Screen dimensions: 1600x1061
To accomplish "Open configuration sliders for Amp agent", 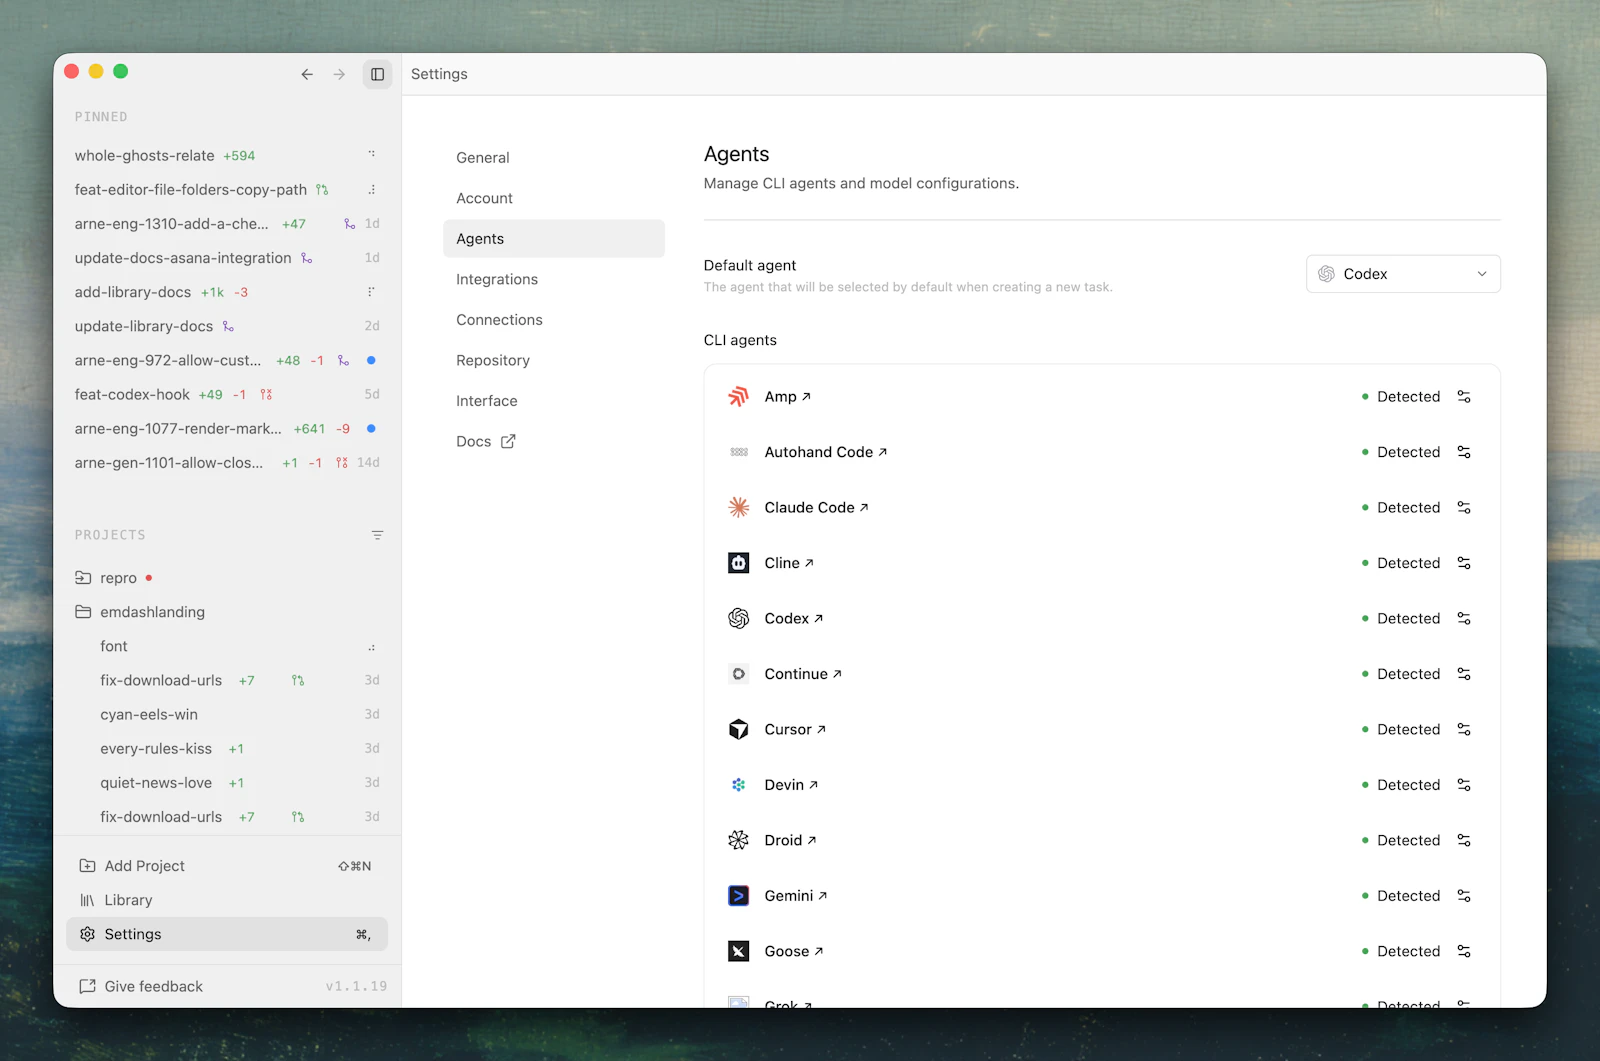I will click(1464, 397).
